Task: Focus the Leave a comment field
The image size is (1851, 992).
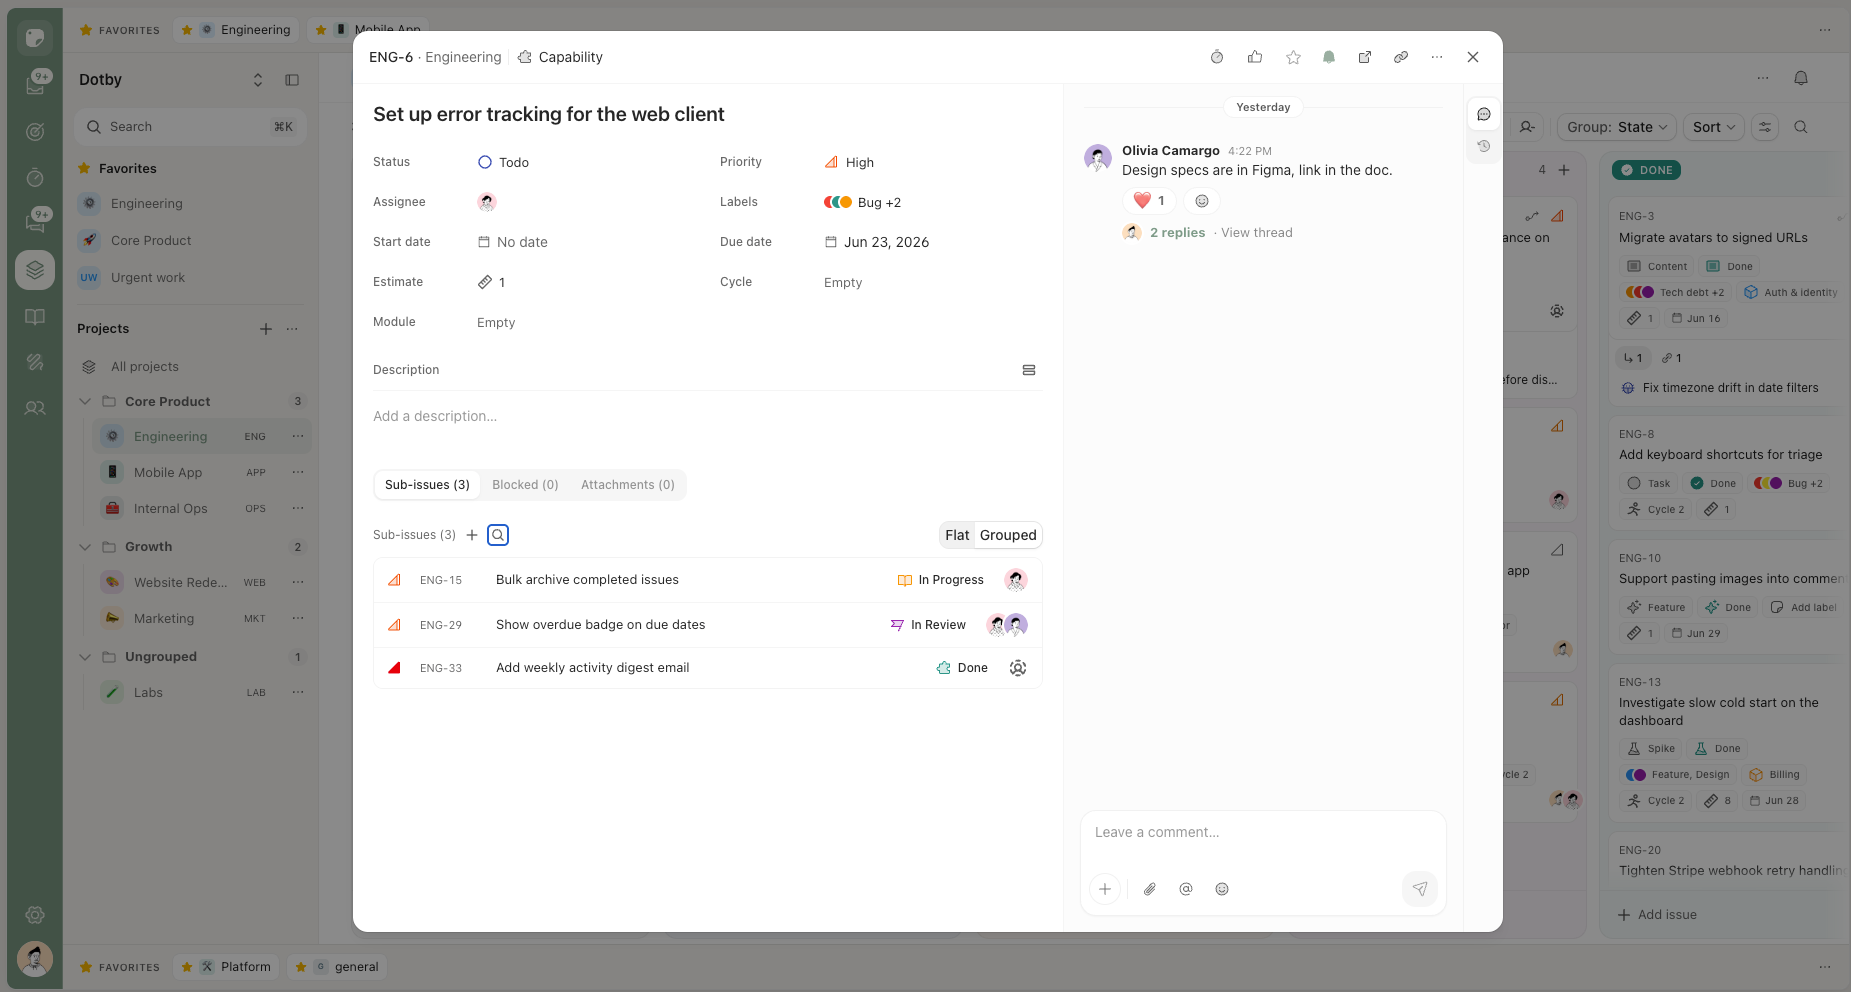Action: pos(1263,833)
